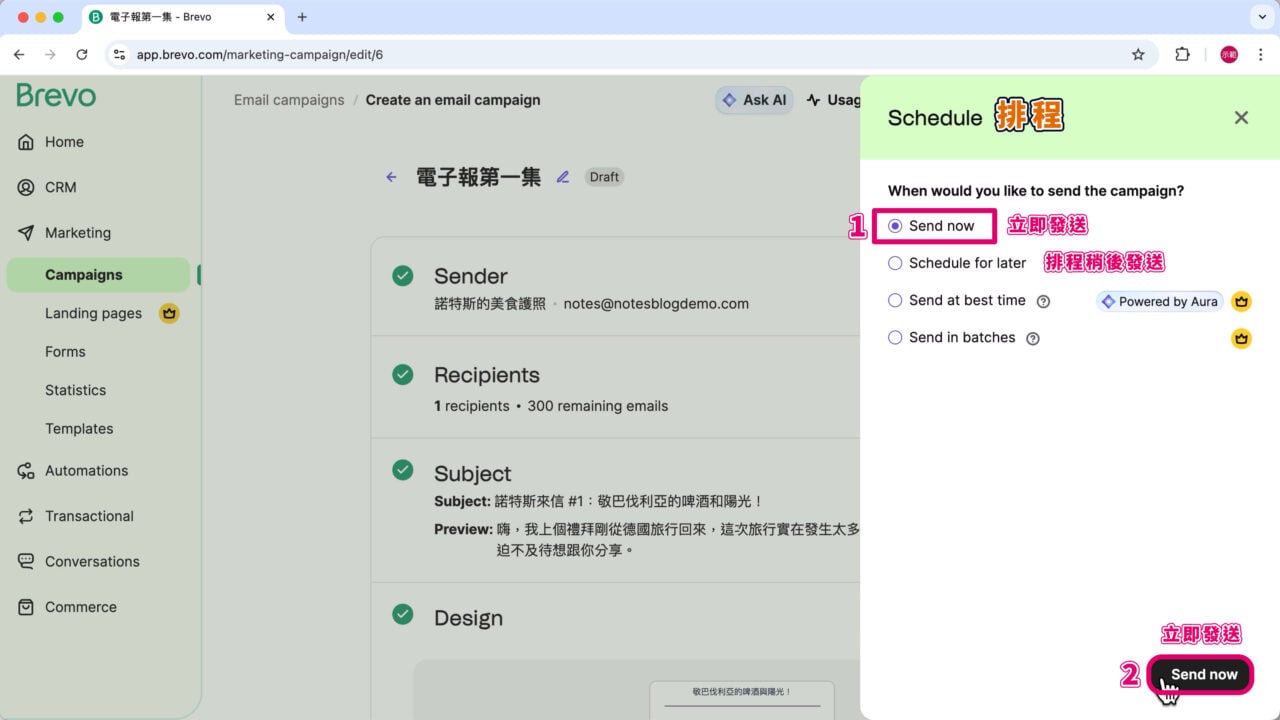
Task: Bookmark this page with star icon
Action: click(1138, 55)
